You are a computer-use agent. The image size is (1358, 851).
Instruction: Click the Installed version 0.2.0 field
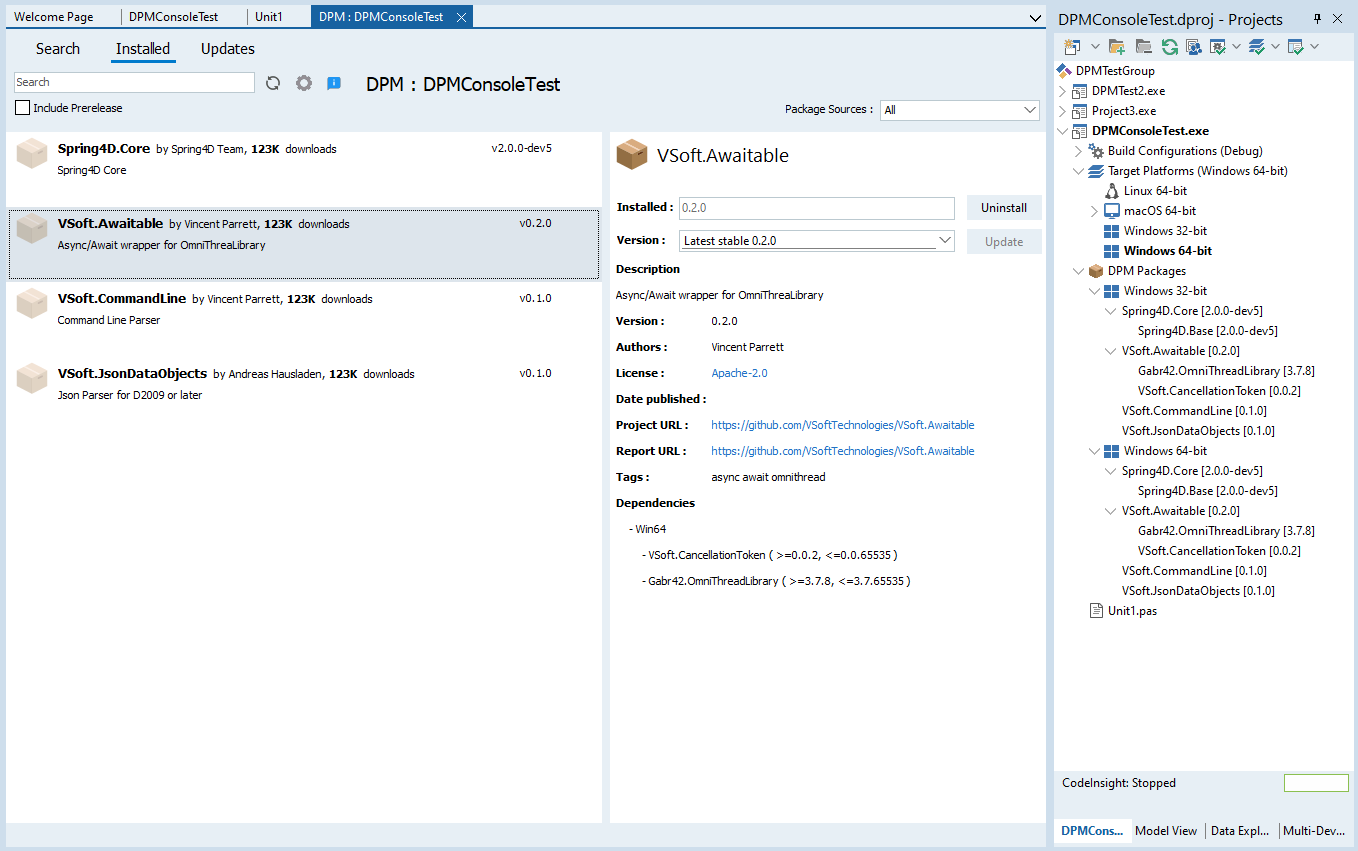click(817, 208)
